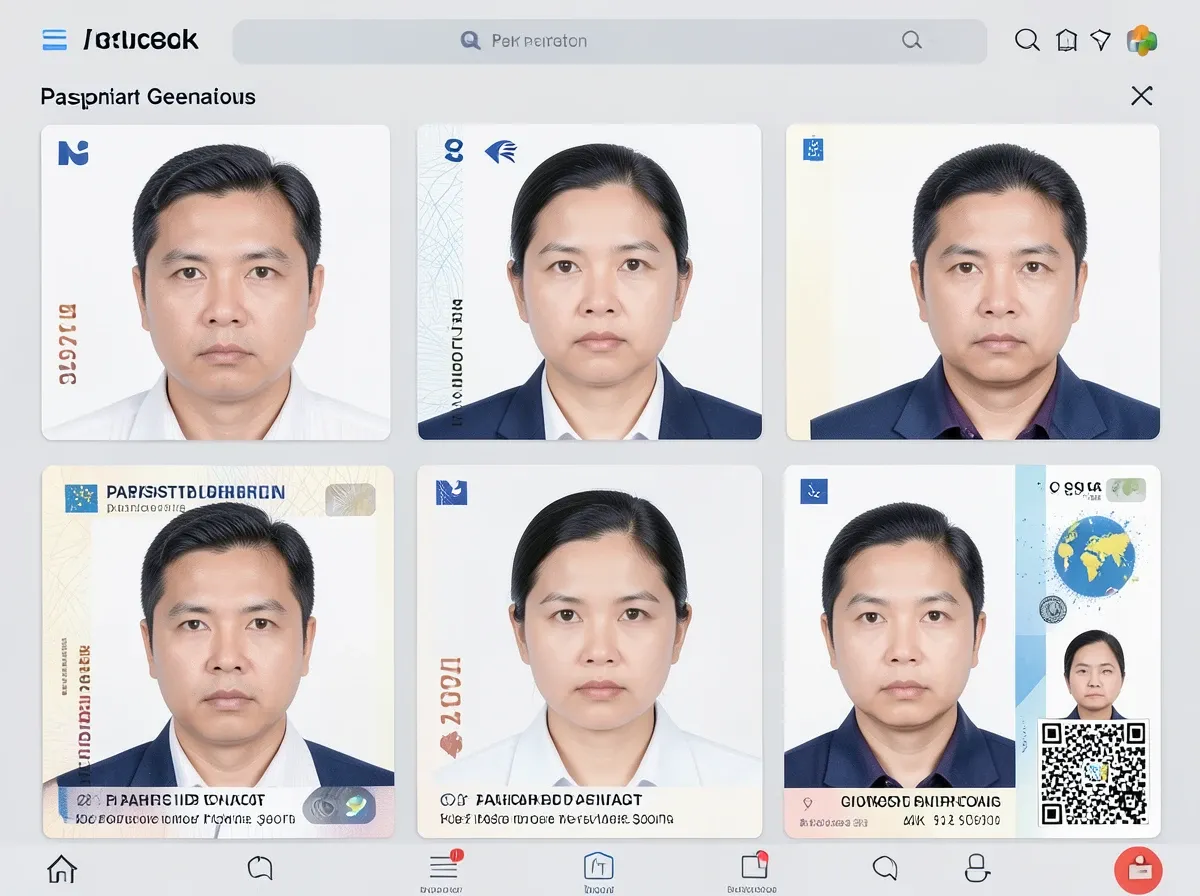Image resolution: width=1200 pixels, height=896 pixels.
Task: Open the speech bubble beside the profile icon
Action: pos(885,867)
